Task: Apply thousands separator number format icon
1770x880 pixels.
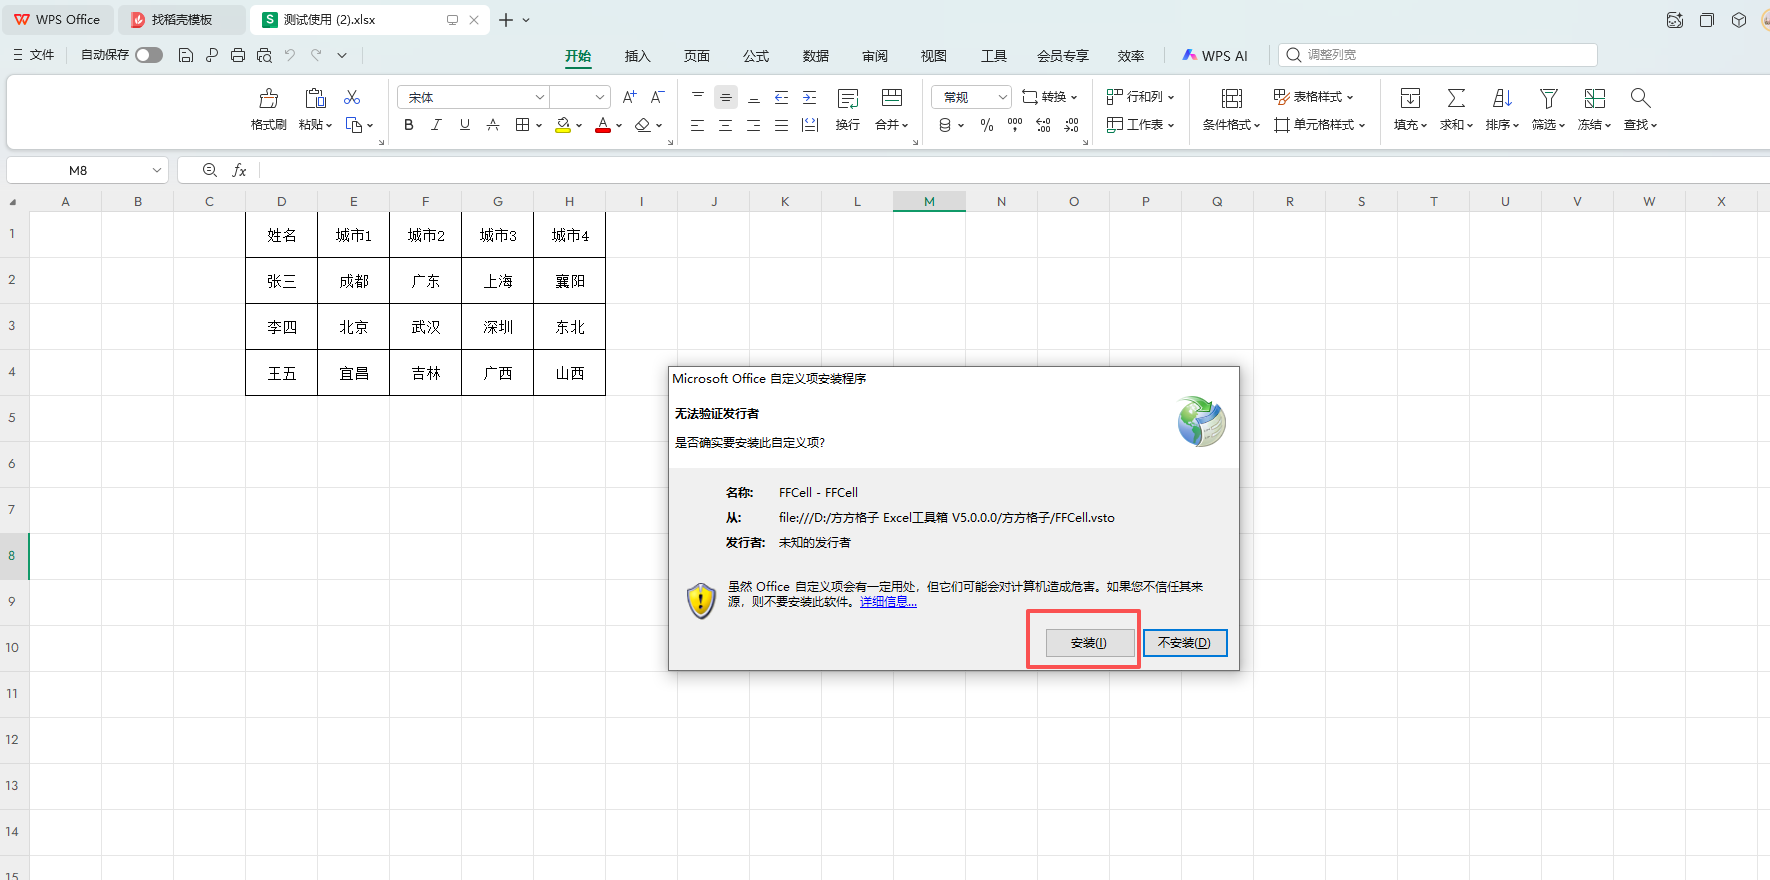Action: click(1015, 125)
